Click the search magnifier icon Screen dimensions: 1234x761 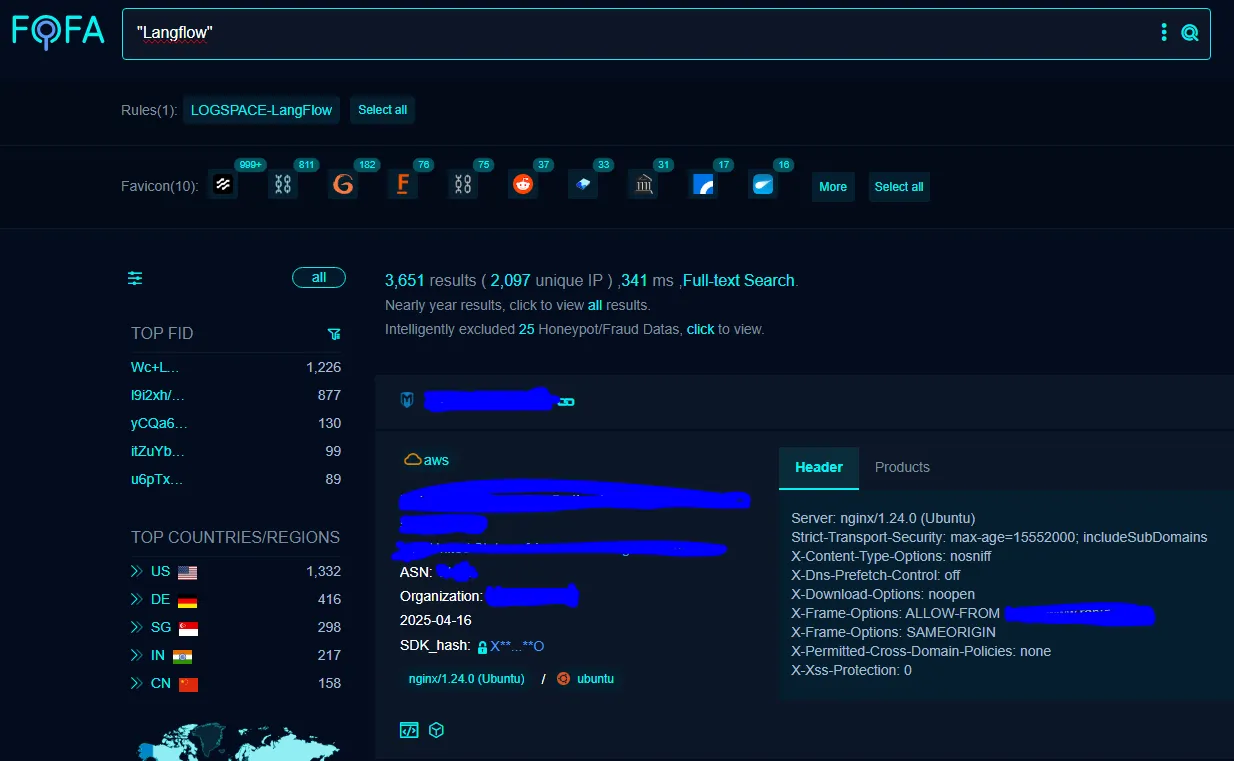pyautogui.click(x=1189, y=32)
